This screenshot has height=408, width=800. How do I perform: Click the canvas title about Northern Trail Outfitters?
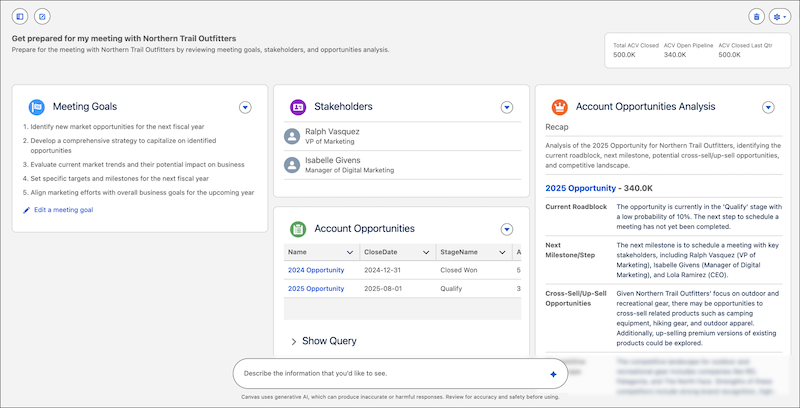(x=124, y=38)
